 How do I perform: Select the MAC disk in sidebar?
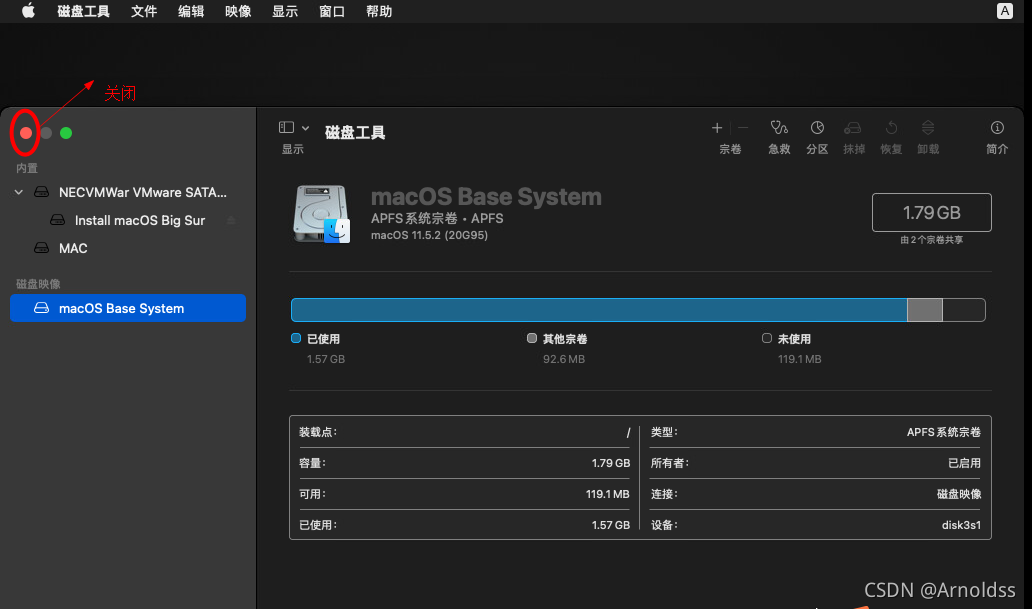click(128, 248)
